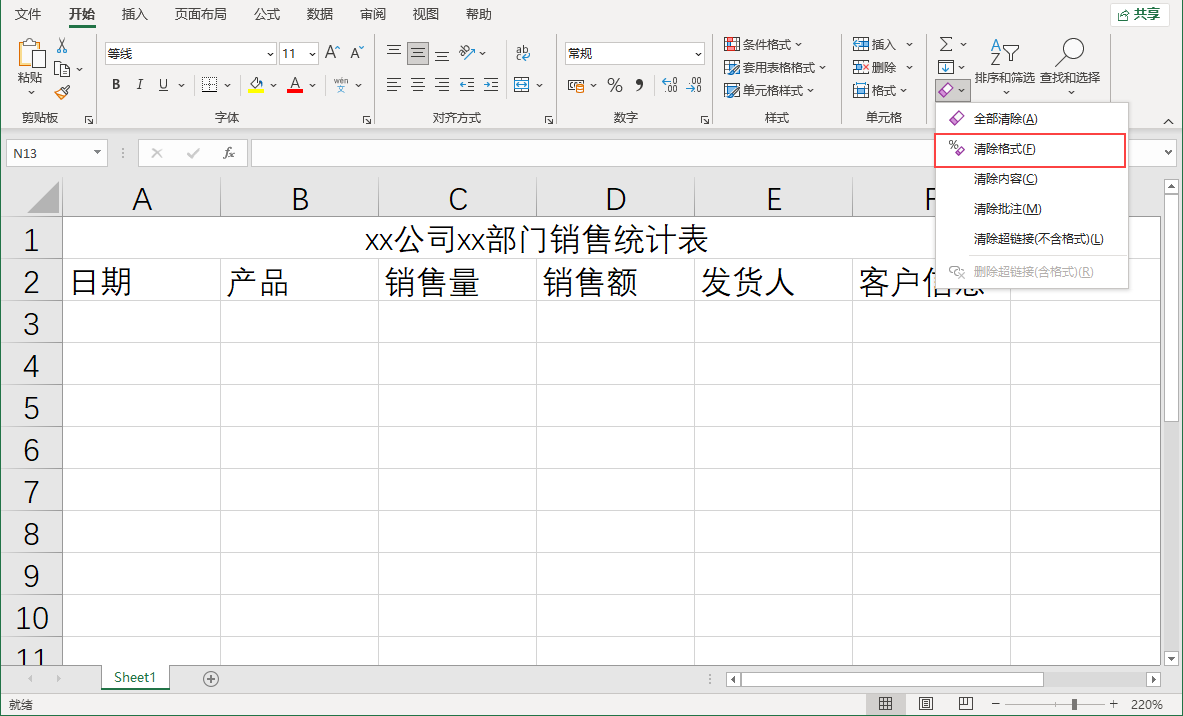Open the font name 等线 dropdown
Image resolution: width=1183 pixels, height=716 pixels.
270,54
